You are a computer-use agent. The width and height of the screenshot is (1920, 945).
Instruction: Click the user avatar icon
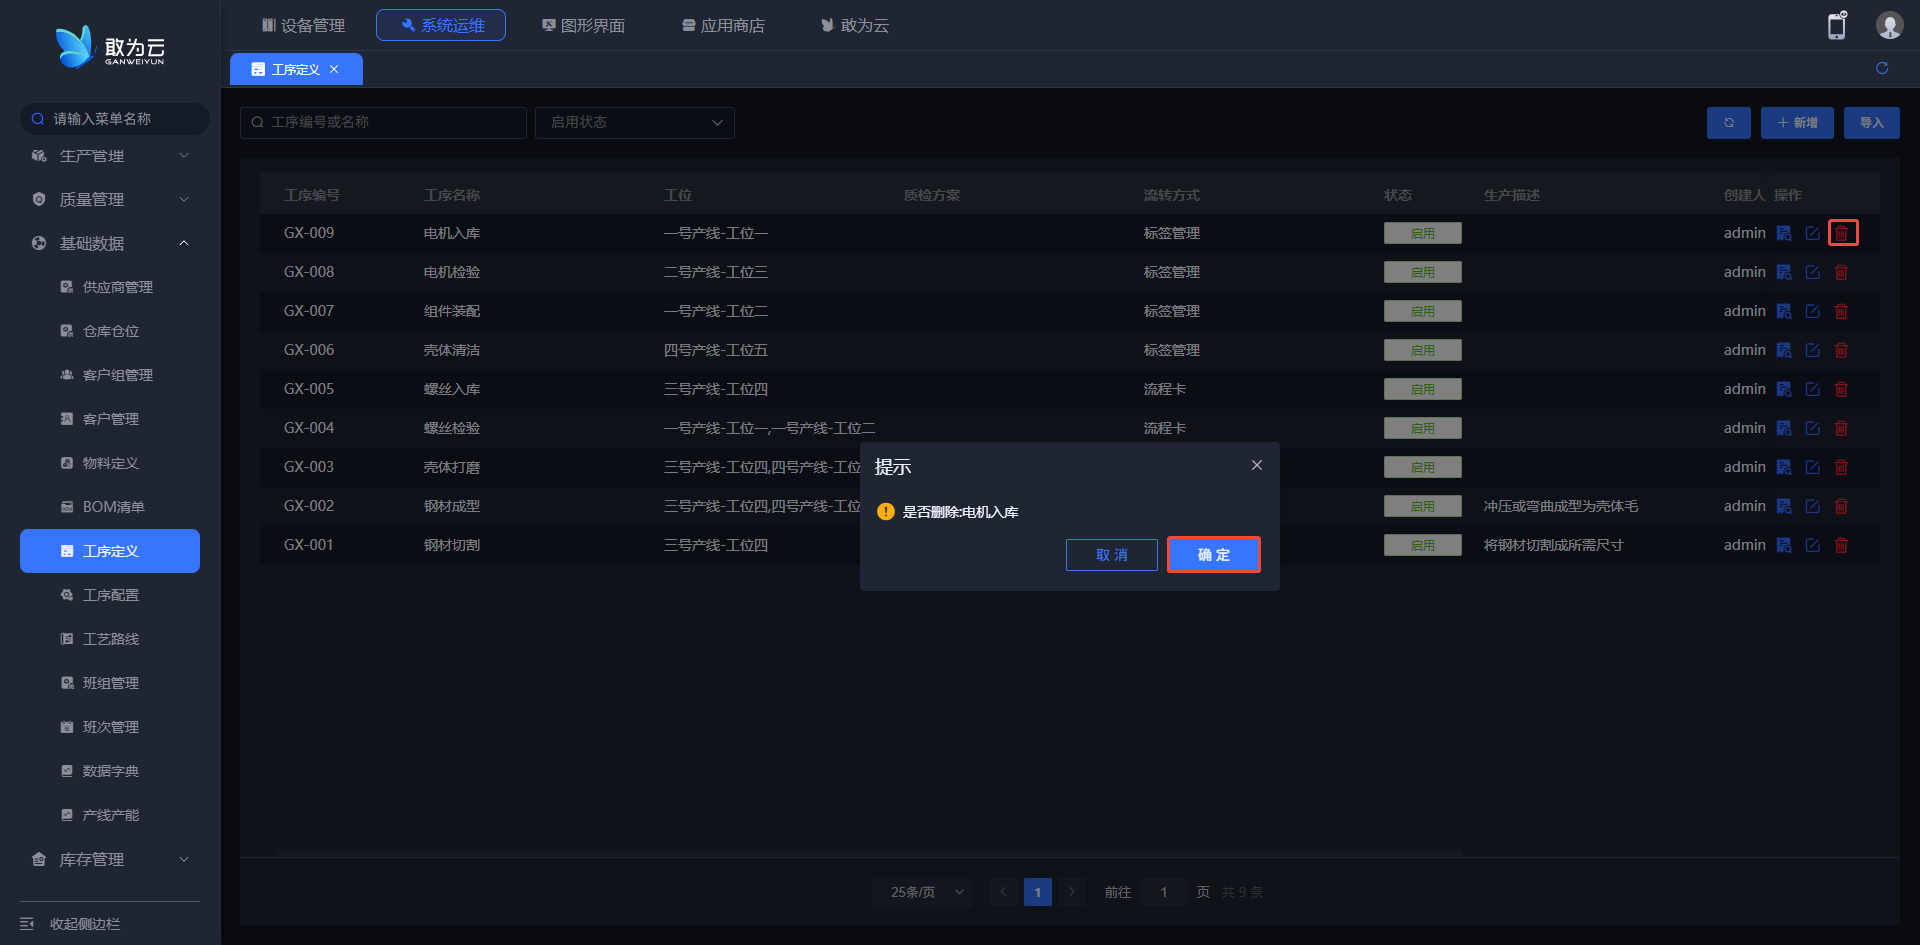(1889, 26)
